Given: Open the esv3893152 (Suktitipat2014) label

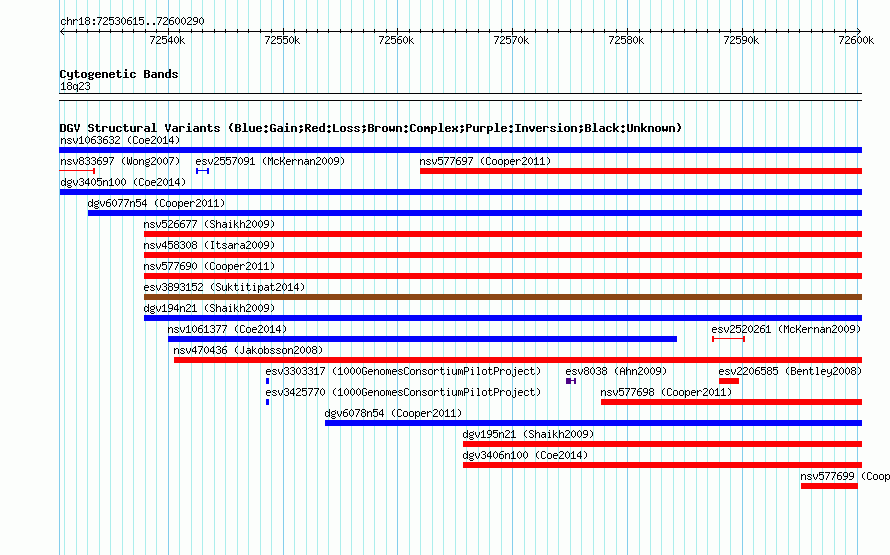Looking at the screenshot, I should (x=224, y=287).
